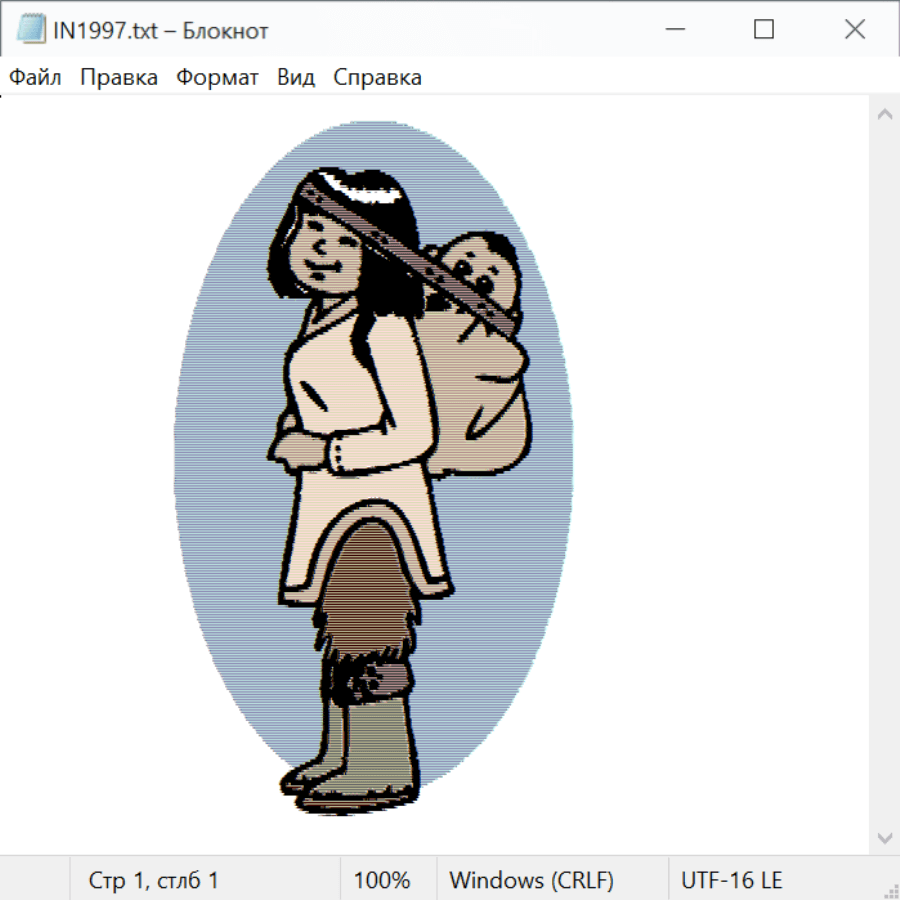Click the scroll up arrow
900x900 pixels.
[x=884, y=114]
